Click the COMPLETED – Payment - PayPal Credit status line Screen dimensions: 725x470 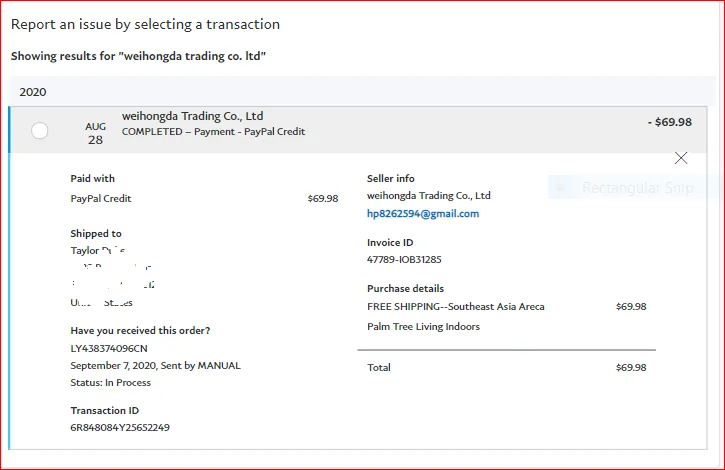pyautogui.click(x=213, y=132)
